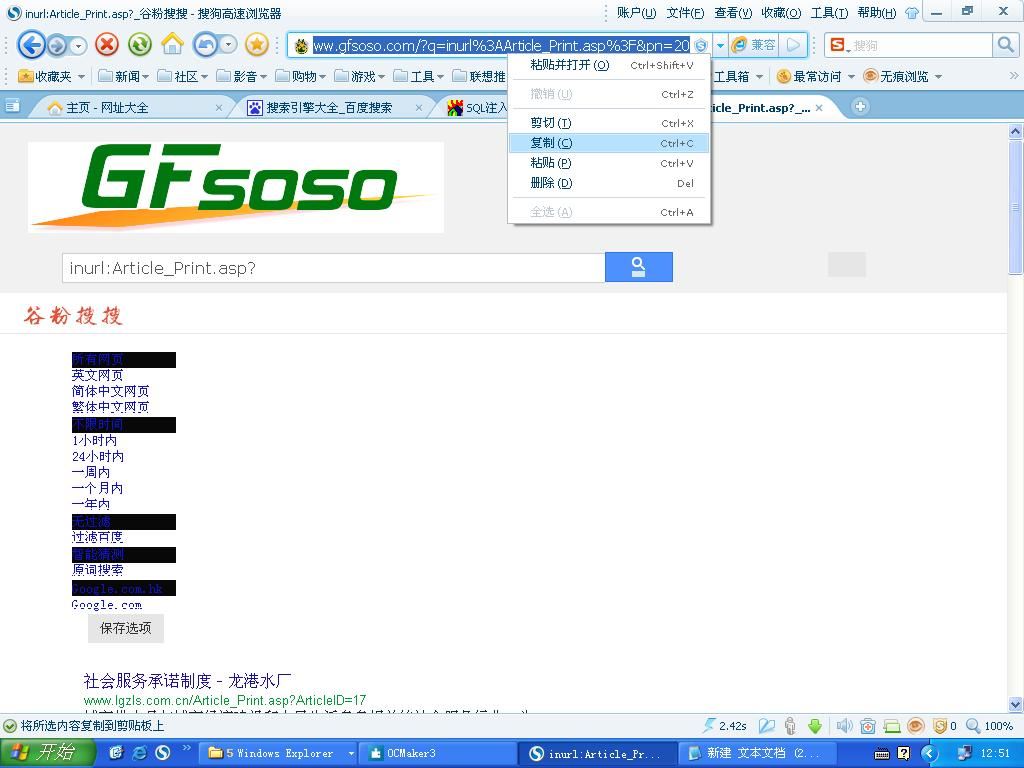Click the 英文网页 filter link
This screenshot has height=768, width=1024.
97,375
